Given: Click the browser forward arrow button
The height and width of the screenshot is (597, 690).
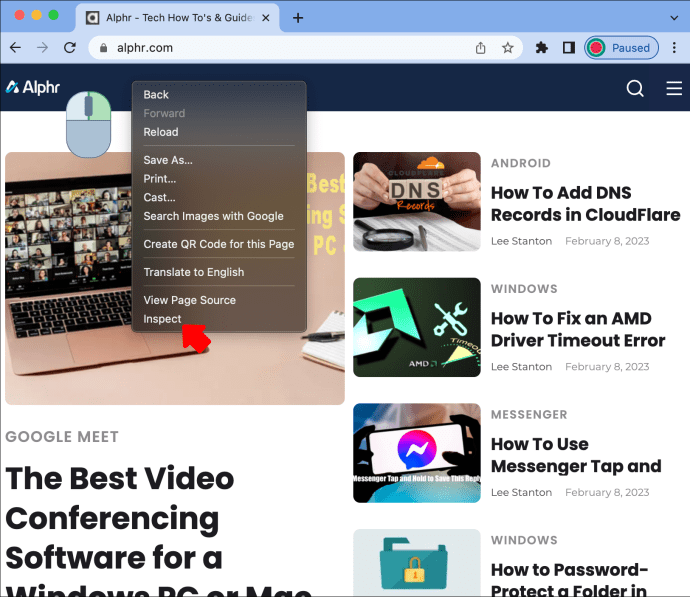Looking at the screenshot, I should tap(42, 48).
